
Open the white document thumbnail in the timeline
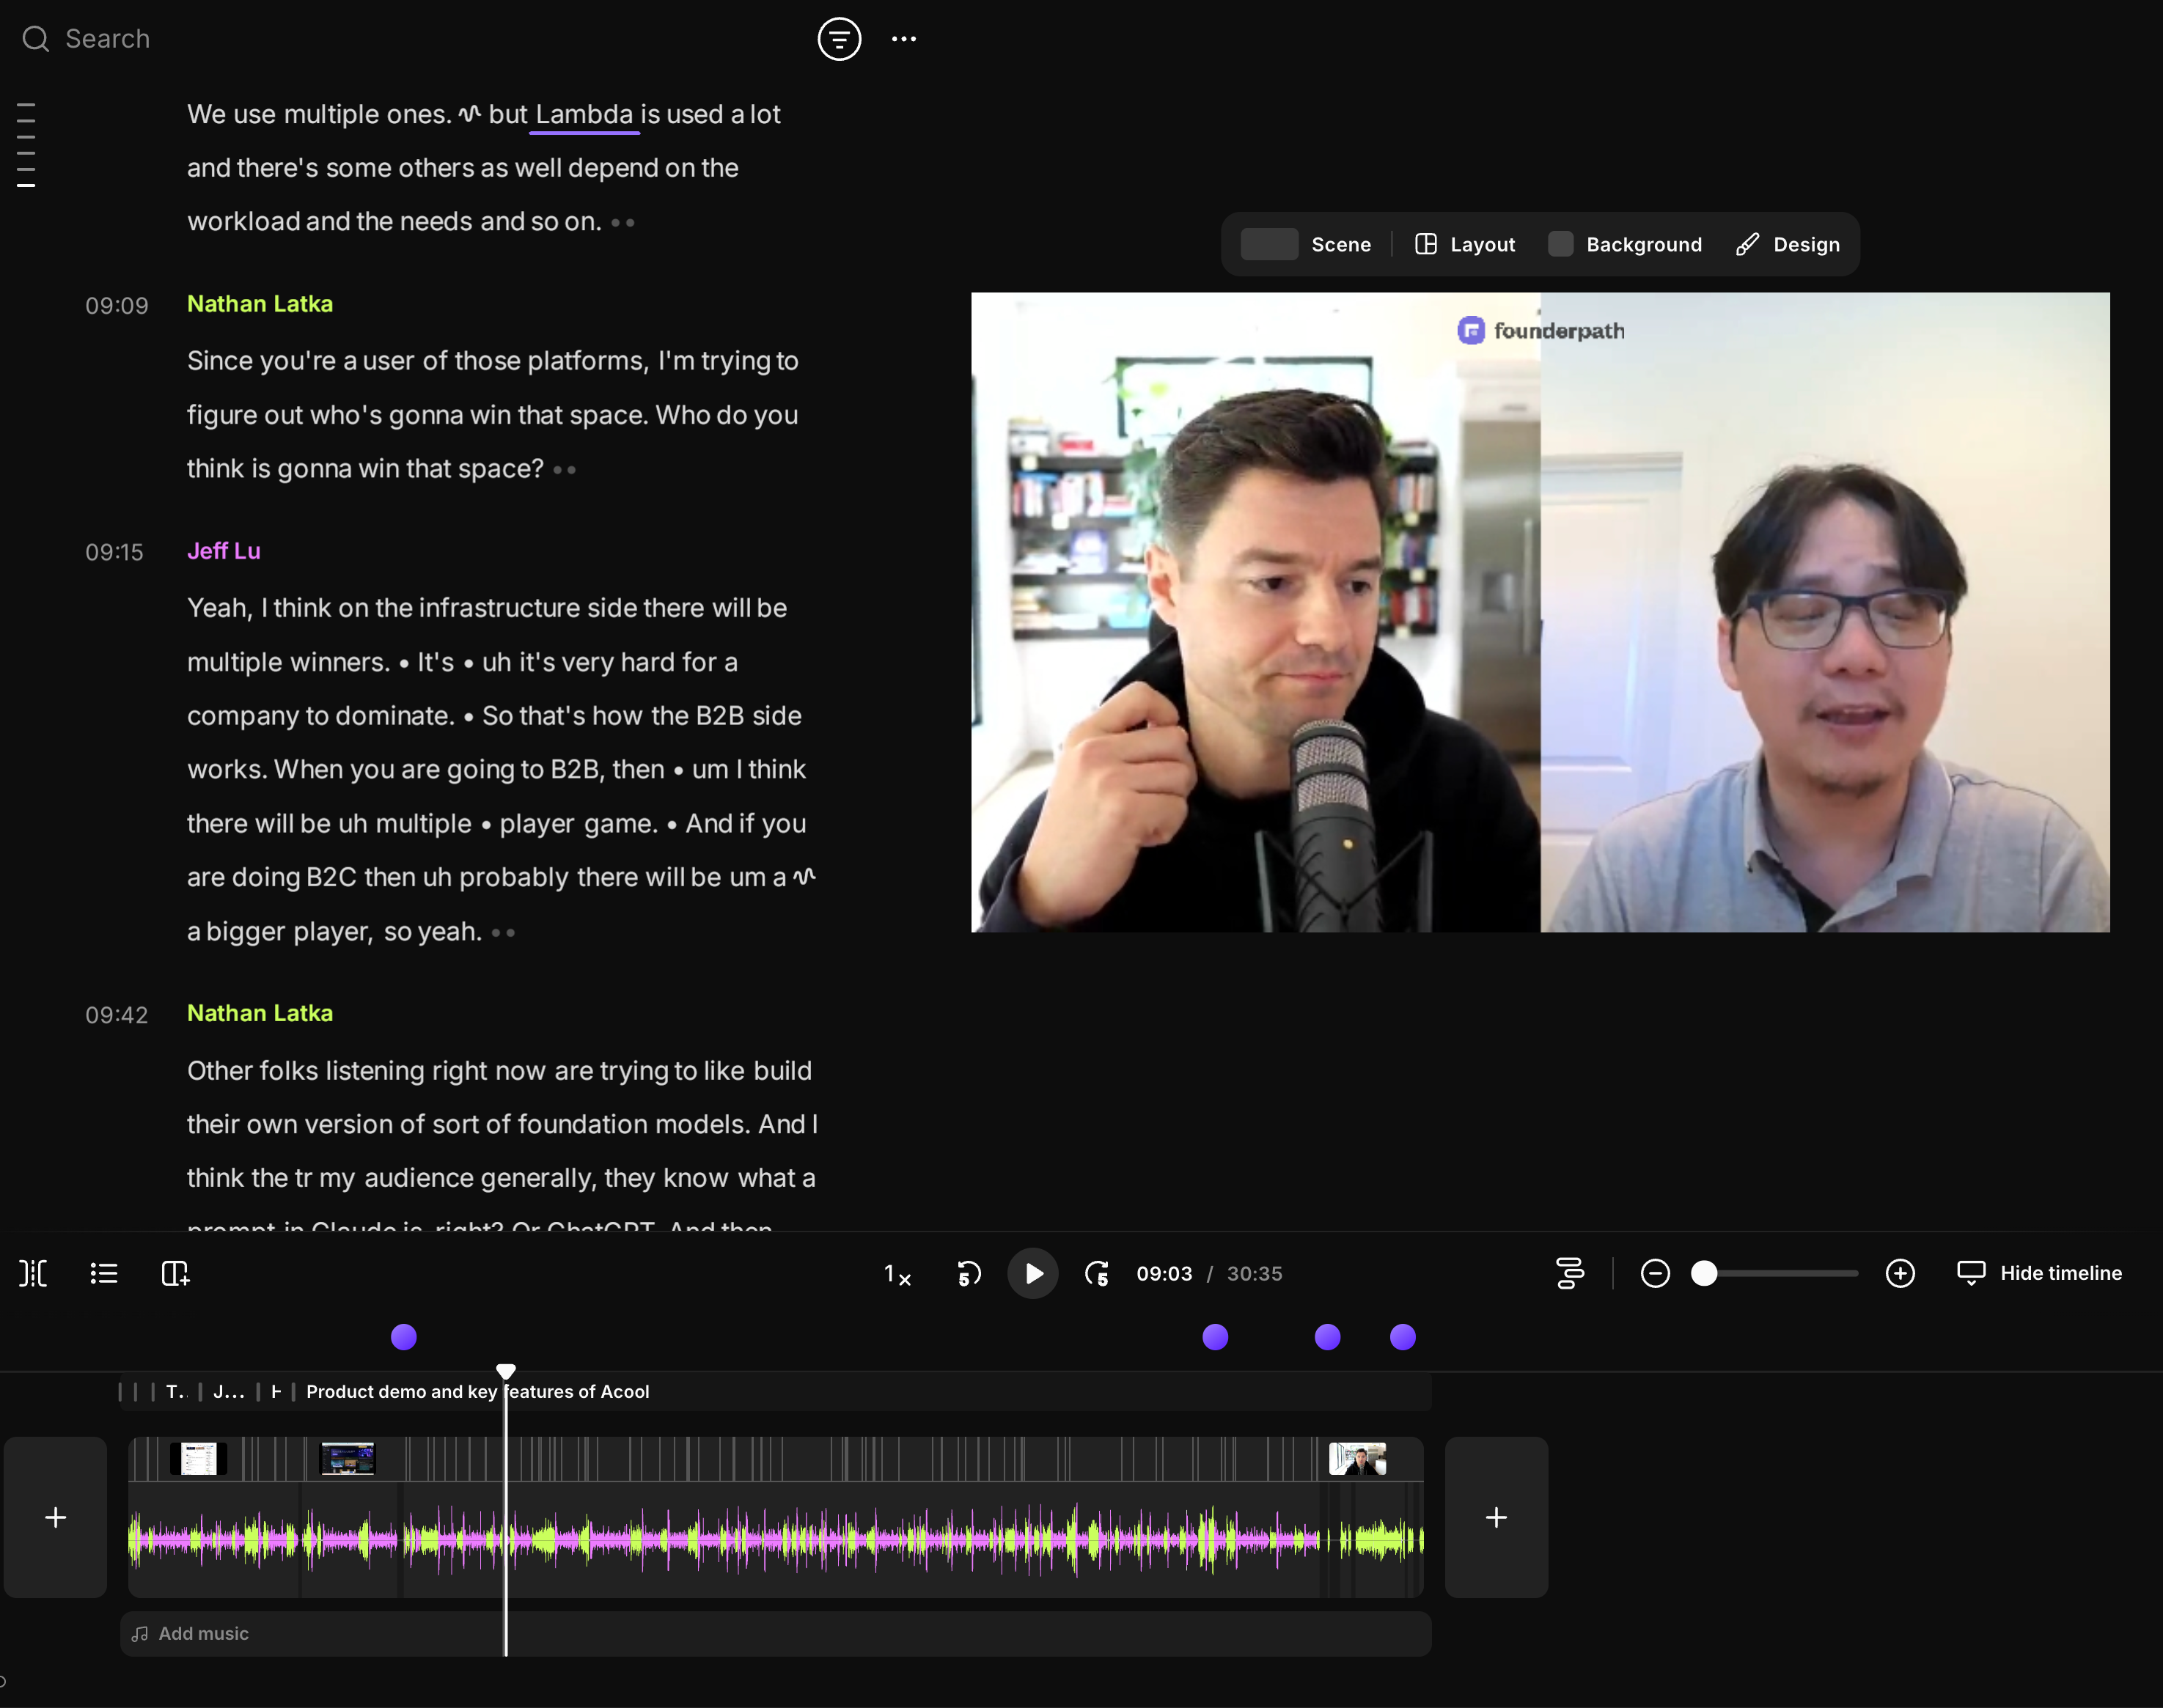[x=198, y=1459]
